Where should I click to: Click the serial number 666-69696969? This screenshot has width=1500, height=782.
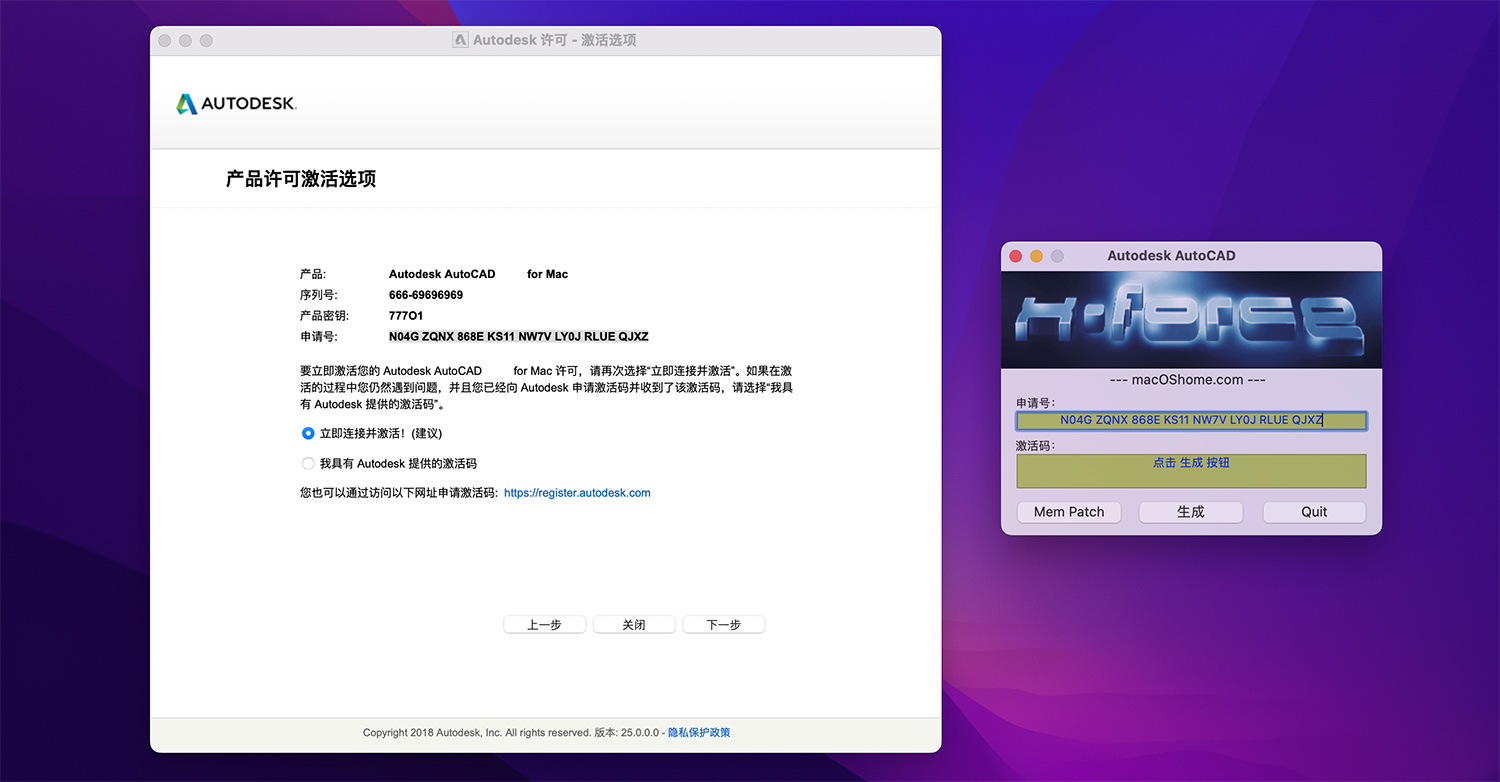[426, 295]
